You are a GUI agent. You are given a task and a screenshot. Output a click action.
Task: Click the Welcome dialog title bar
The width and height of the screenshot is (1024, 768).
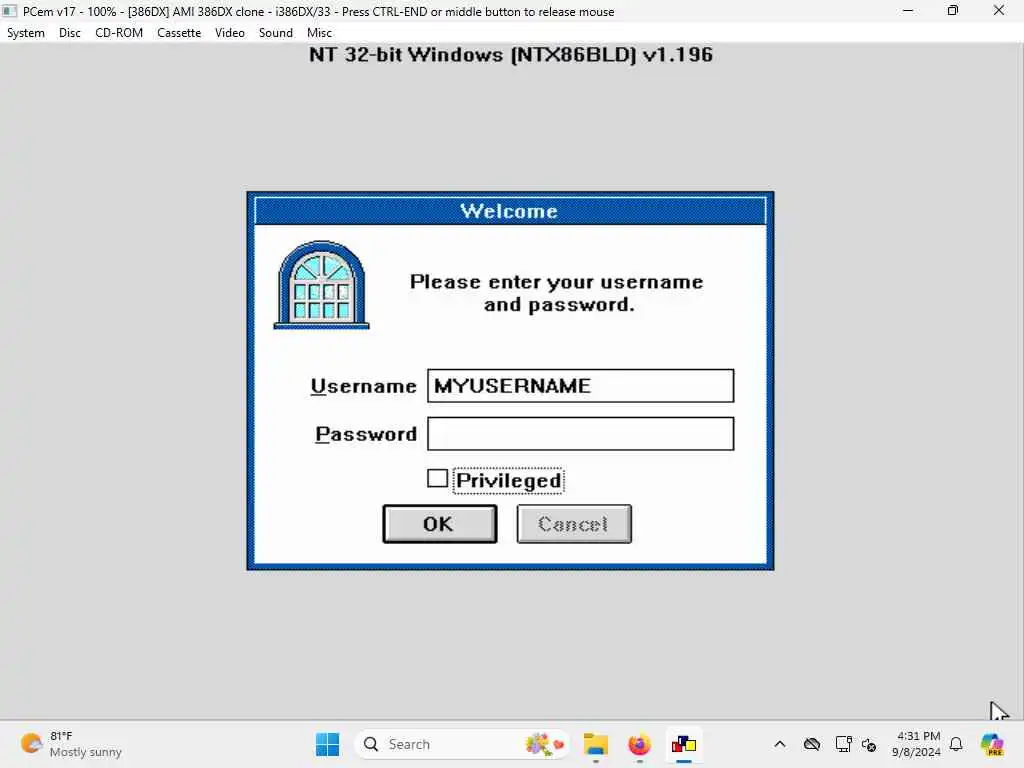pos(510,211)
